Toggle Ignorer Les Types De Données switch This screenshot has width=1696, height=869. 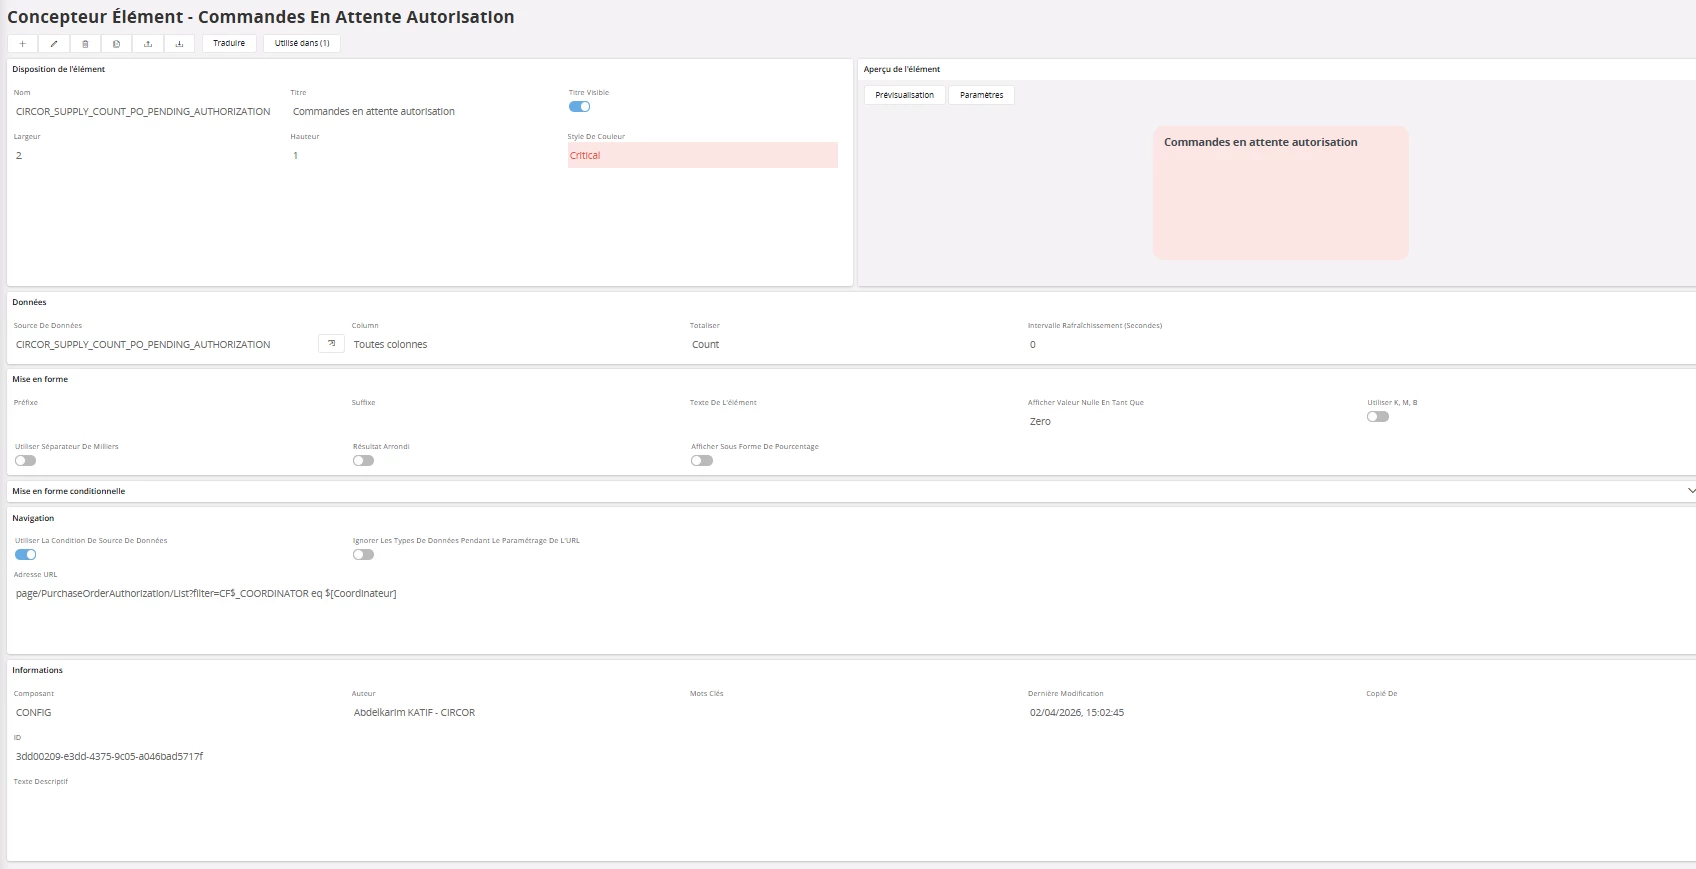(363, 555)
